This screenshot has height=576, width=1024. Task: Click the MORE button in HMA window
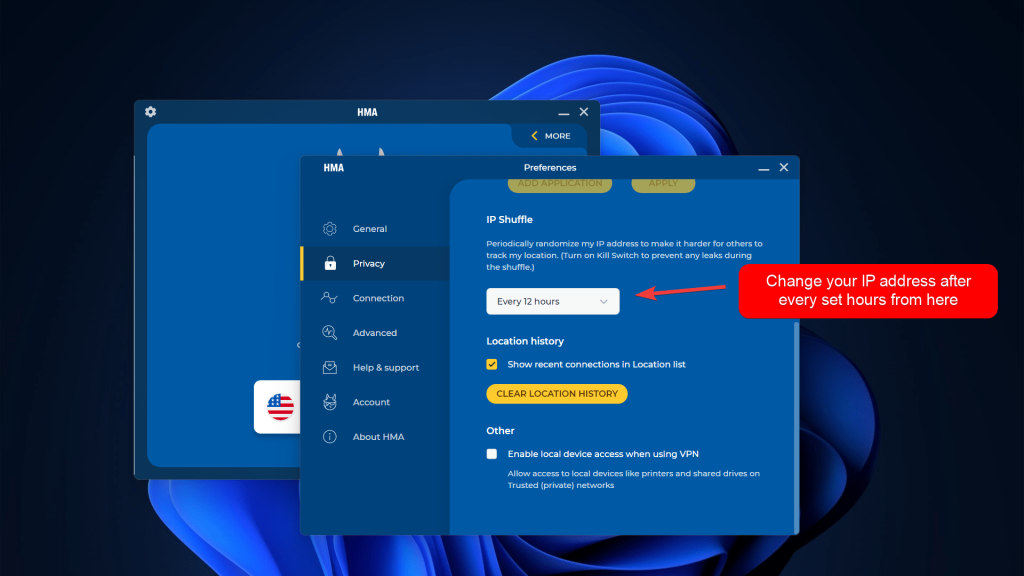pyautogui.click(x=551, y=136)
